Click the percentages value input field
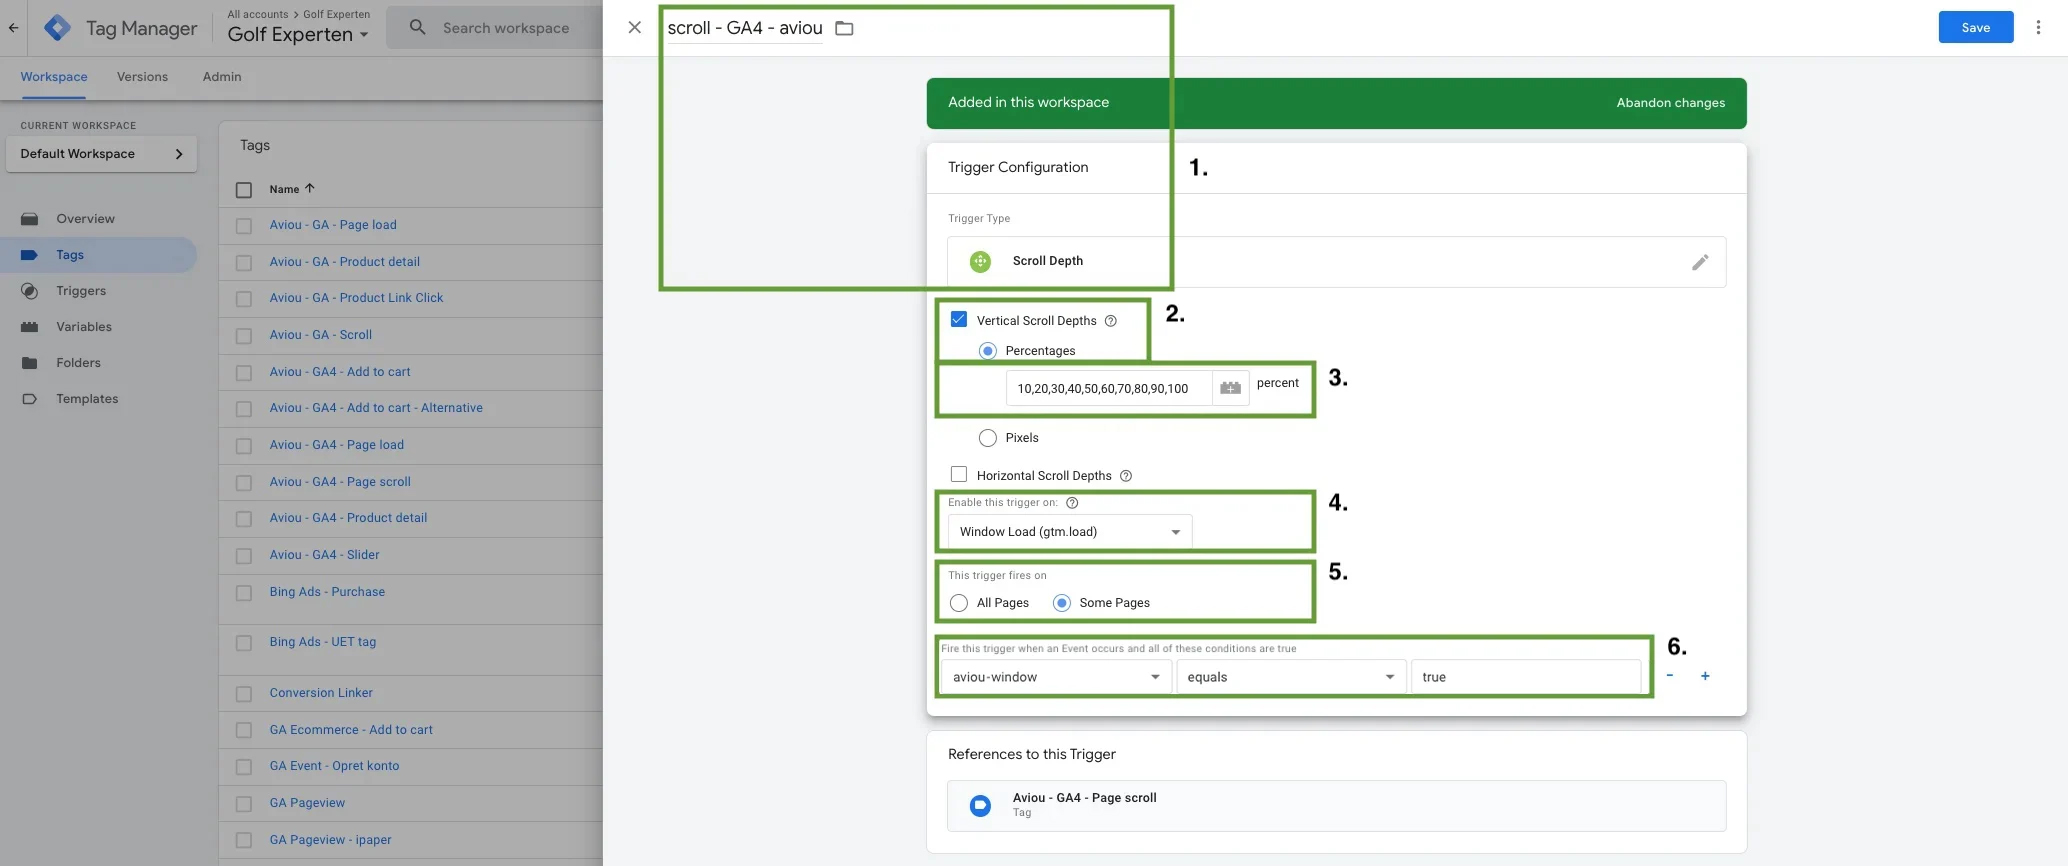This screenshot has height=866, width=2068. coord(1109,388)
